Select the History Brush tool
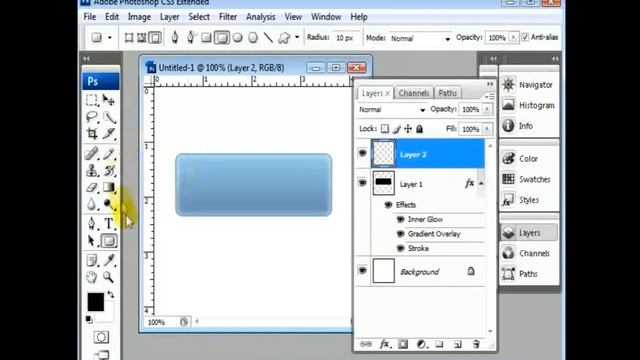The image size is (640, 360). [x=109, y=170]
